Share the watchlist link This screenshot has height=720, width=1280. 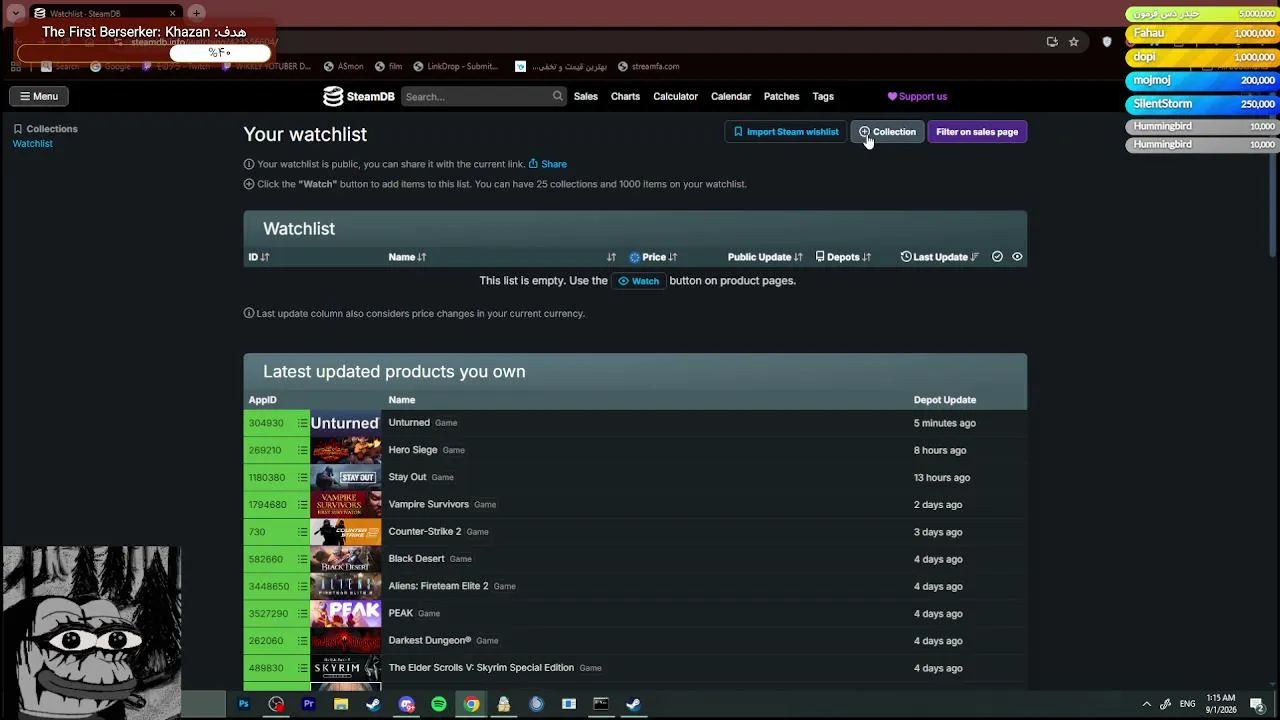[548, 164]
